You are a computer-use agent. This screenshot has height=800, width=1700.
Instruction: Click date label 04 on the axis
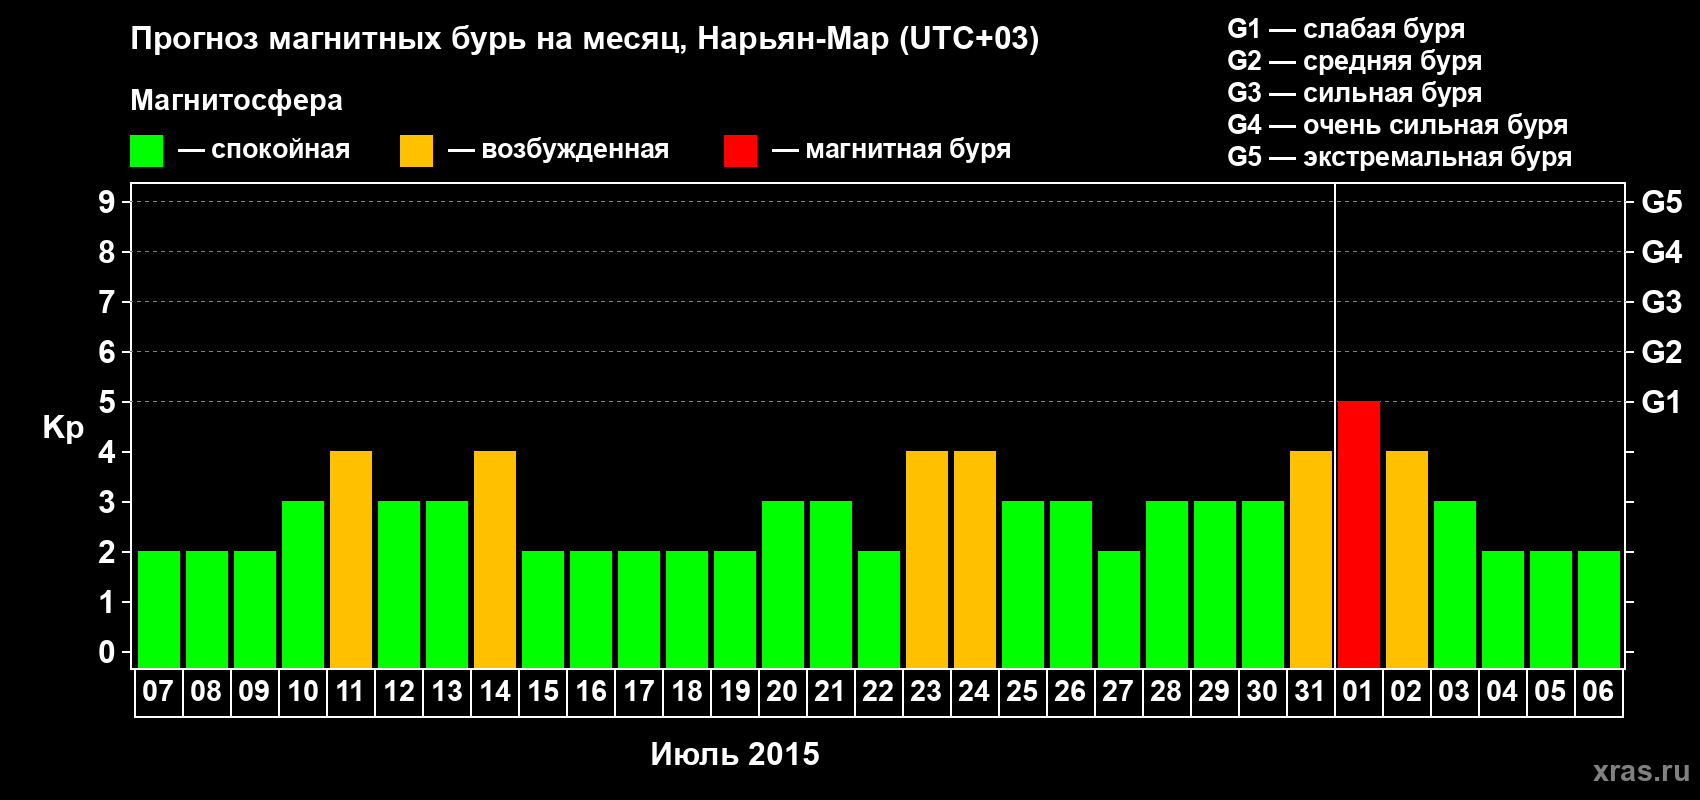pyautogui.click(x=1502, y=692)
